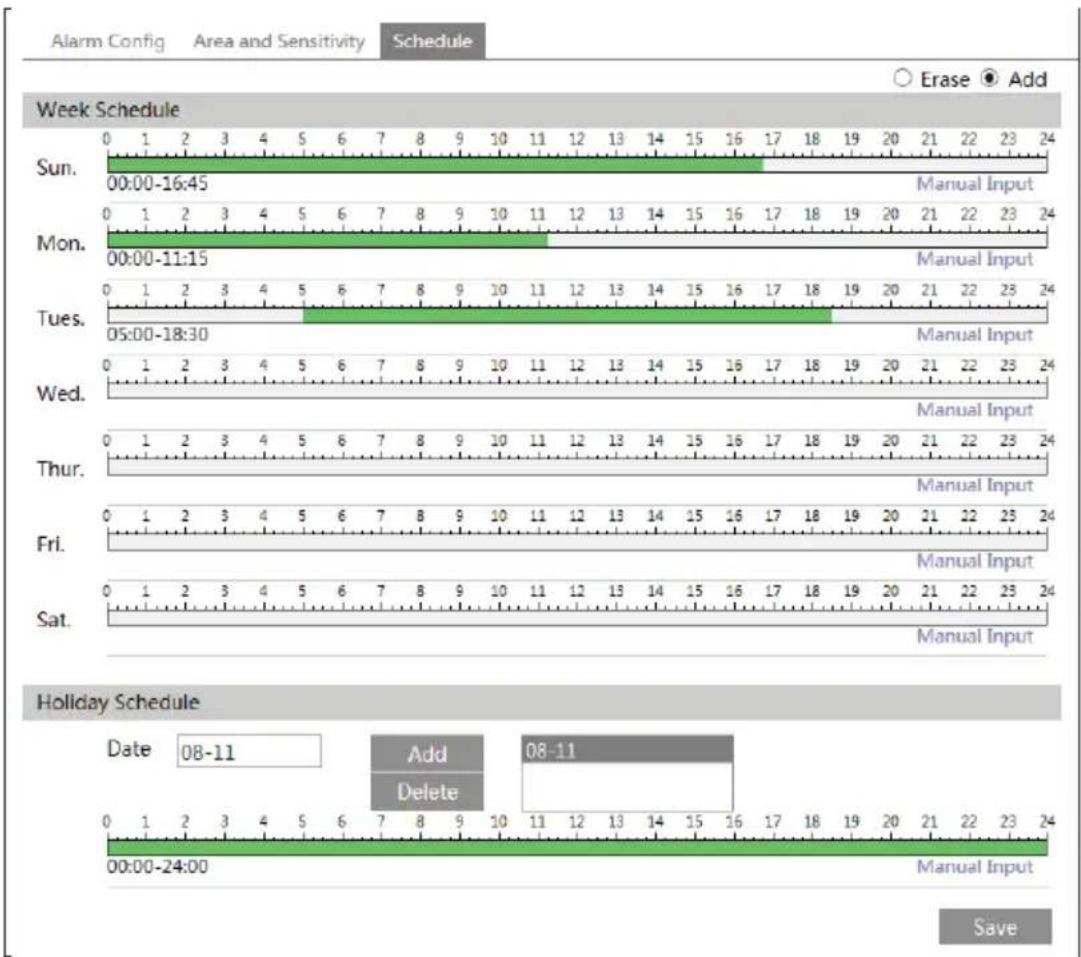Viewport: 1081px width, 957px height.
Task: Open Manual Input for Saturday
Action: tap(974, 636)
